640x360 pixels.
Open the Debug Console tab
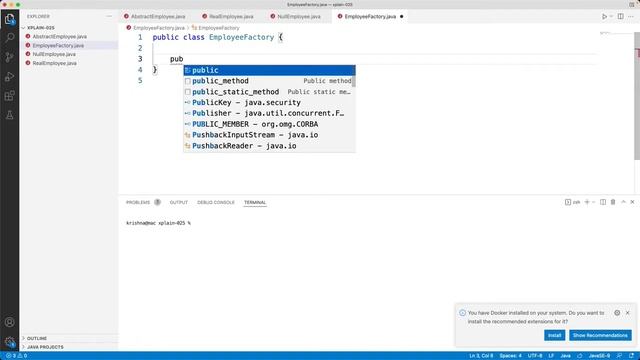pos(216,202)
